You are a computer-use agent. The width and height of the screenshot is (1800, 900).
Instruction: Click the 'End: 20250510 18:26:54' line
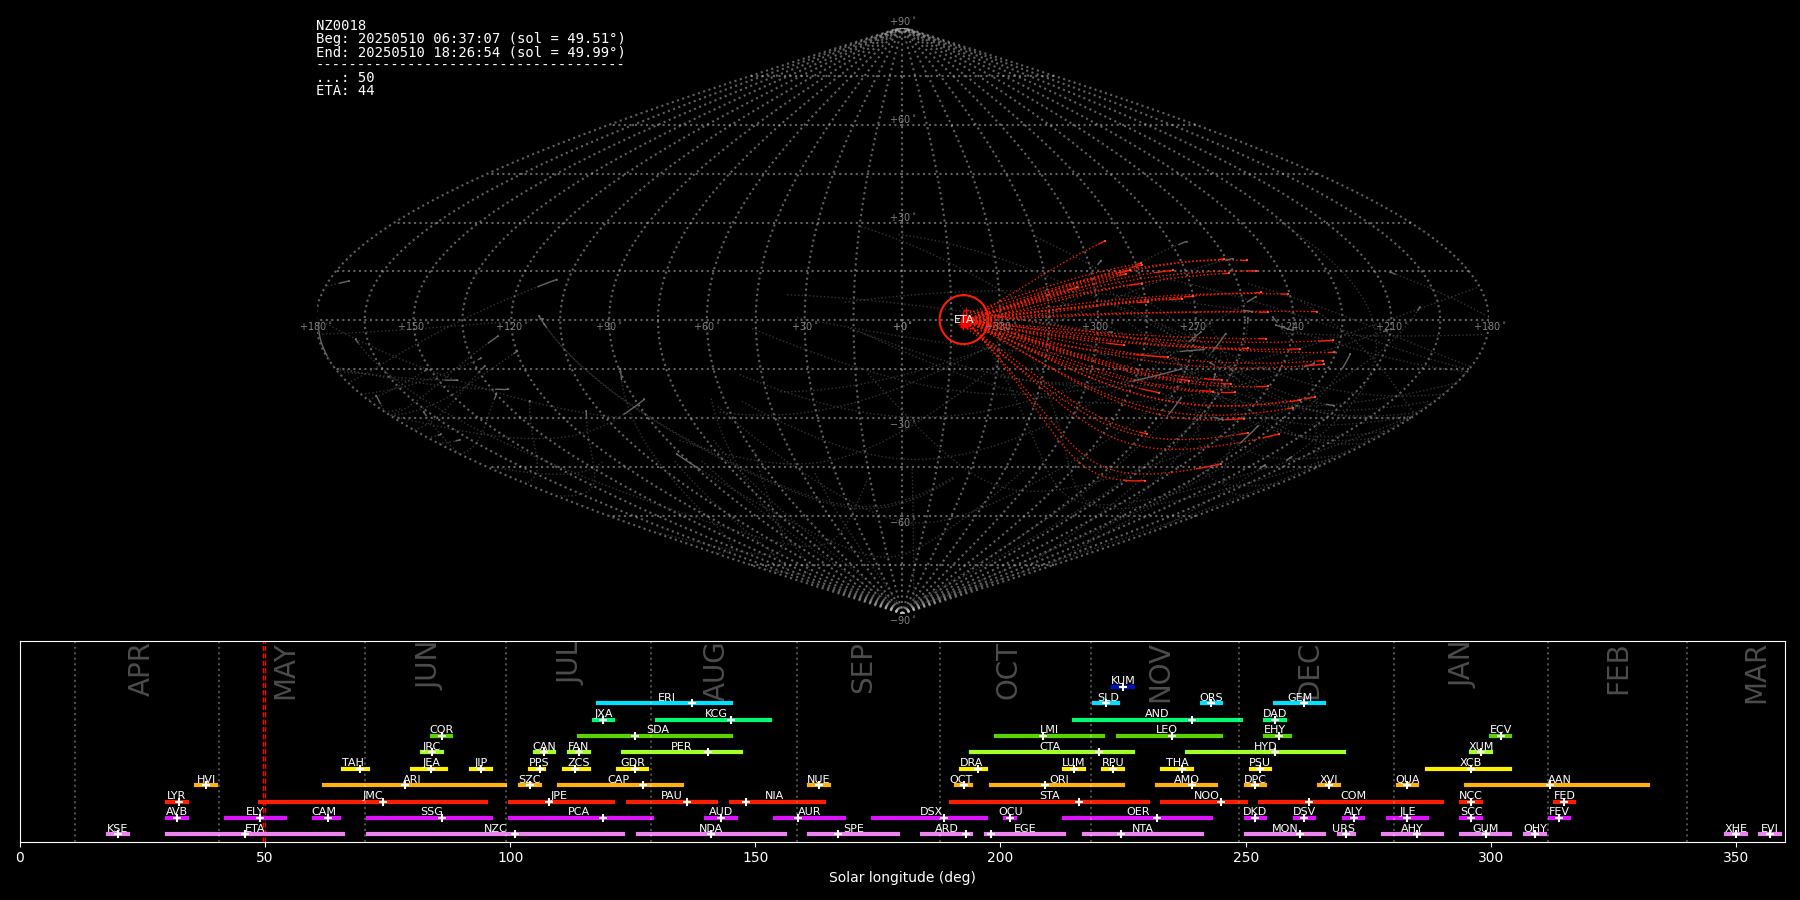pyautogui.click(x=470, y=52)
